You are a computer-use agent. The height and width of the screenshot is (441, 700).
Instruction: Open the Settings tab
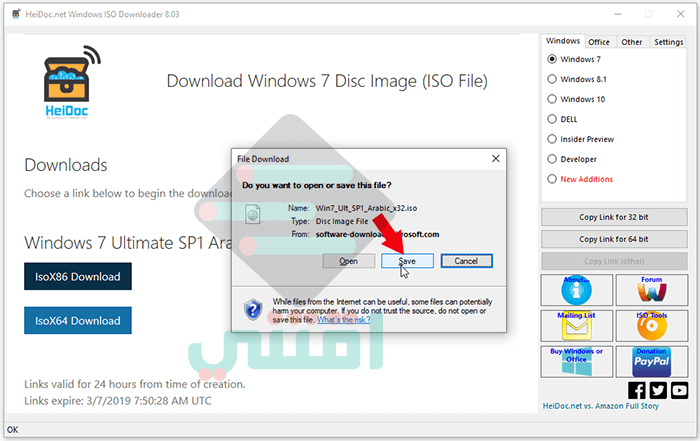[x=668, y=42]
